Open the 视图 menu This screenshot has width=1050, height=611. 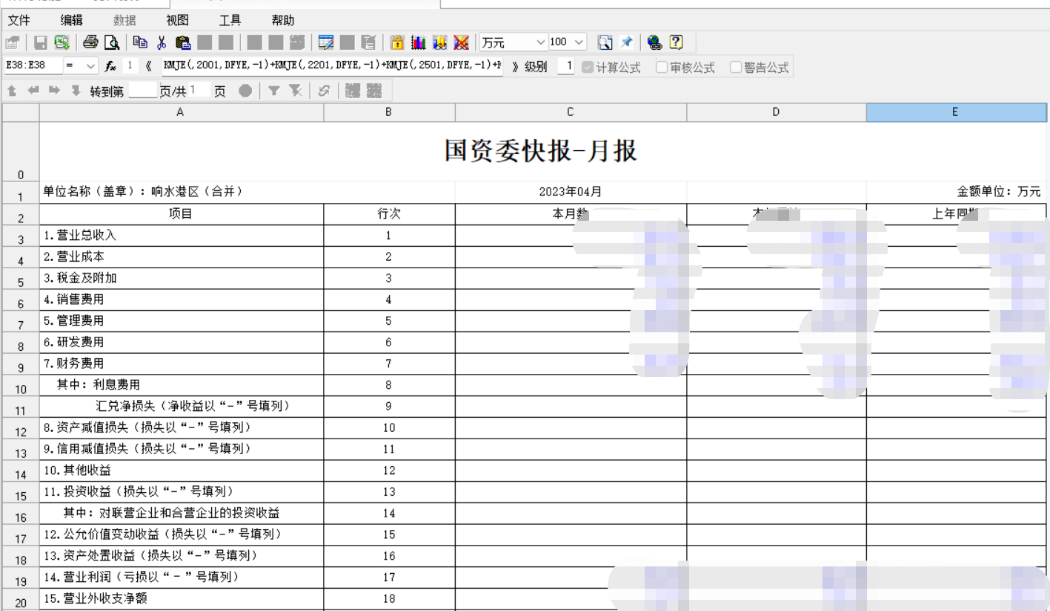(x=177, y=20)
